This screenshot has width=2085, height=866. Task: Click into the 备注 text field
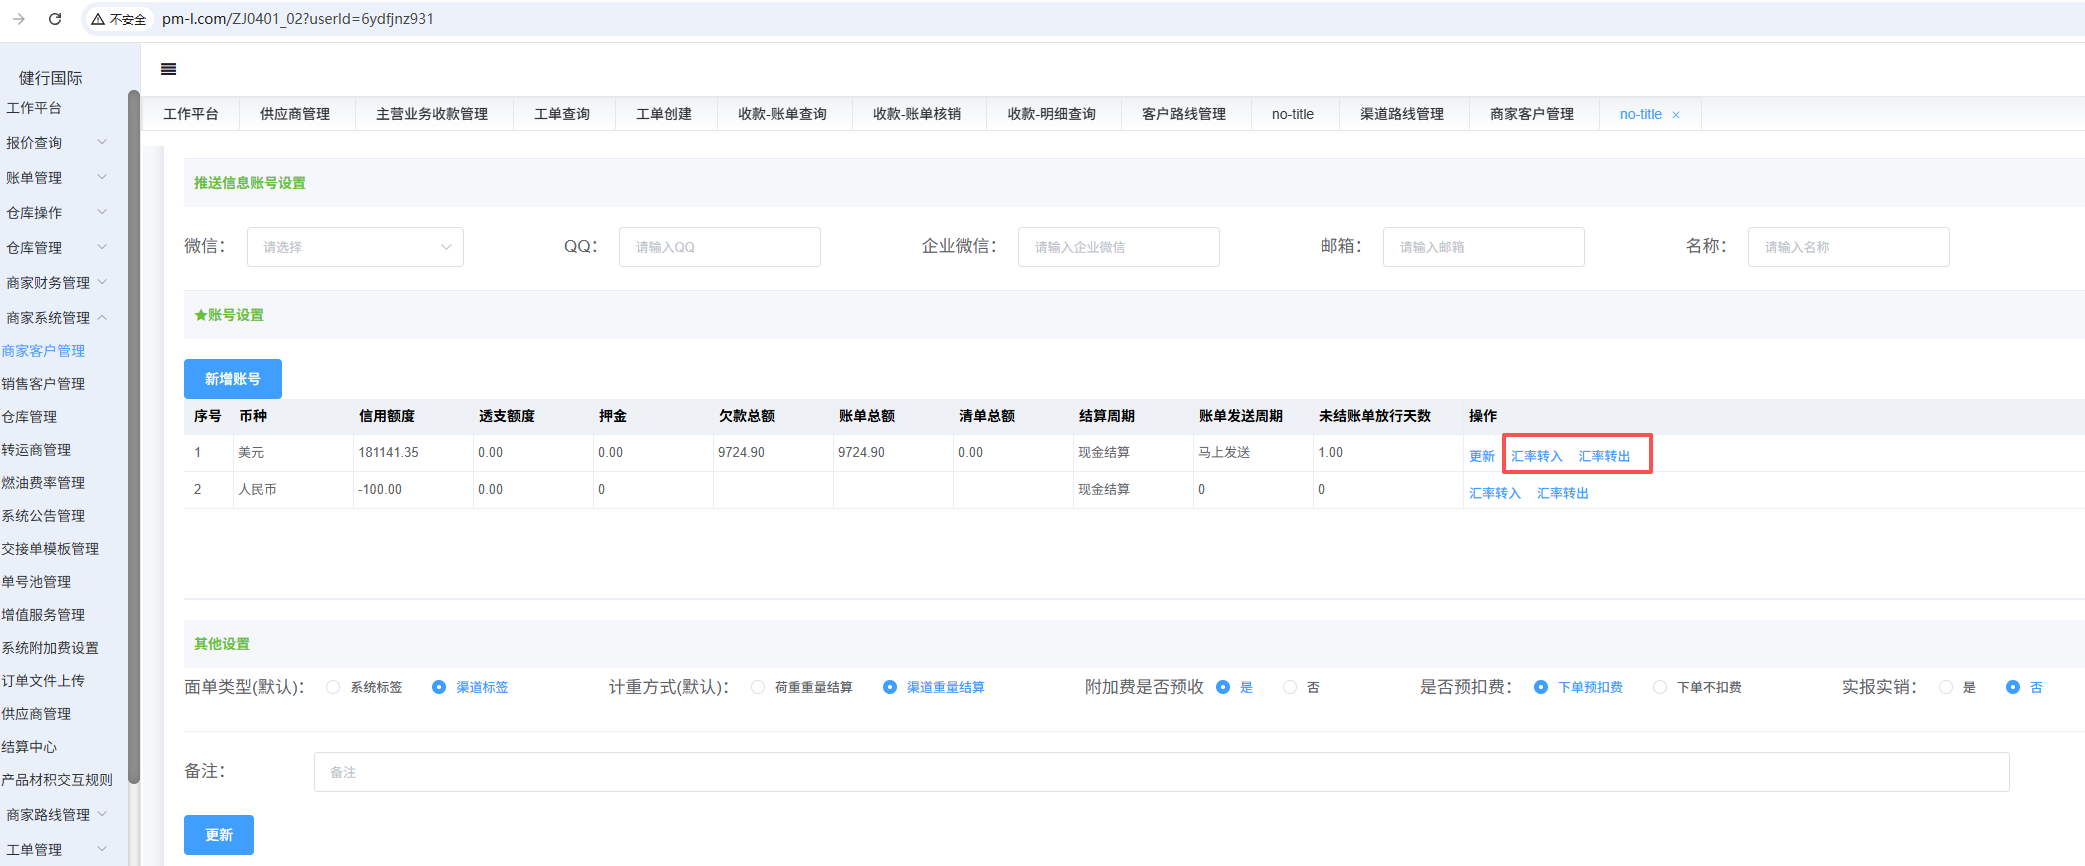point(1160,772)
